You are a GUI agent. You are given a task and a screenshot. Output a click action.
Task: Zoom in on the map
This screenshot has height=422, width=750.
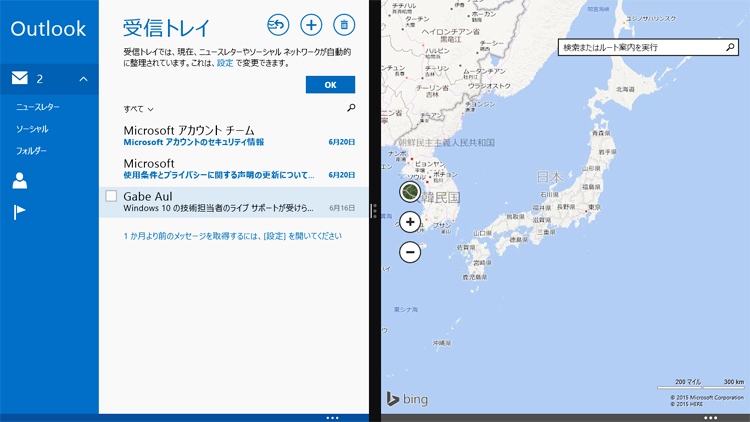410,222
